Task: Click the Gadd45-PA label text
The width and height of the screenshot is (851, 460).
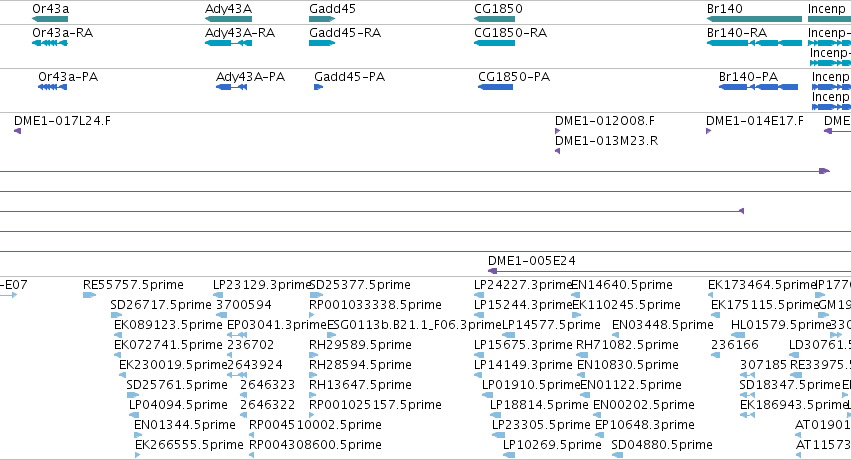Action: 350,76
